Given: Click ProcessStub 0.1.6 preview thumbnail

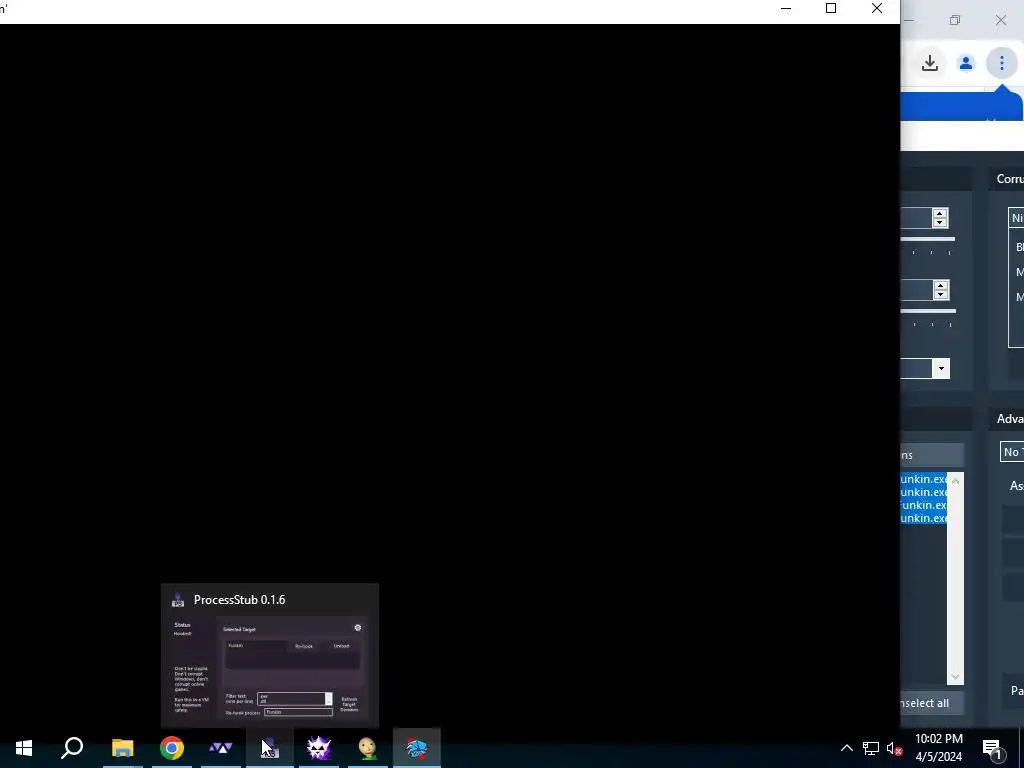Looking at the screenshot, I should (x=270, y=655).
